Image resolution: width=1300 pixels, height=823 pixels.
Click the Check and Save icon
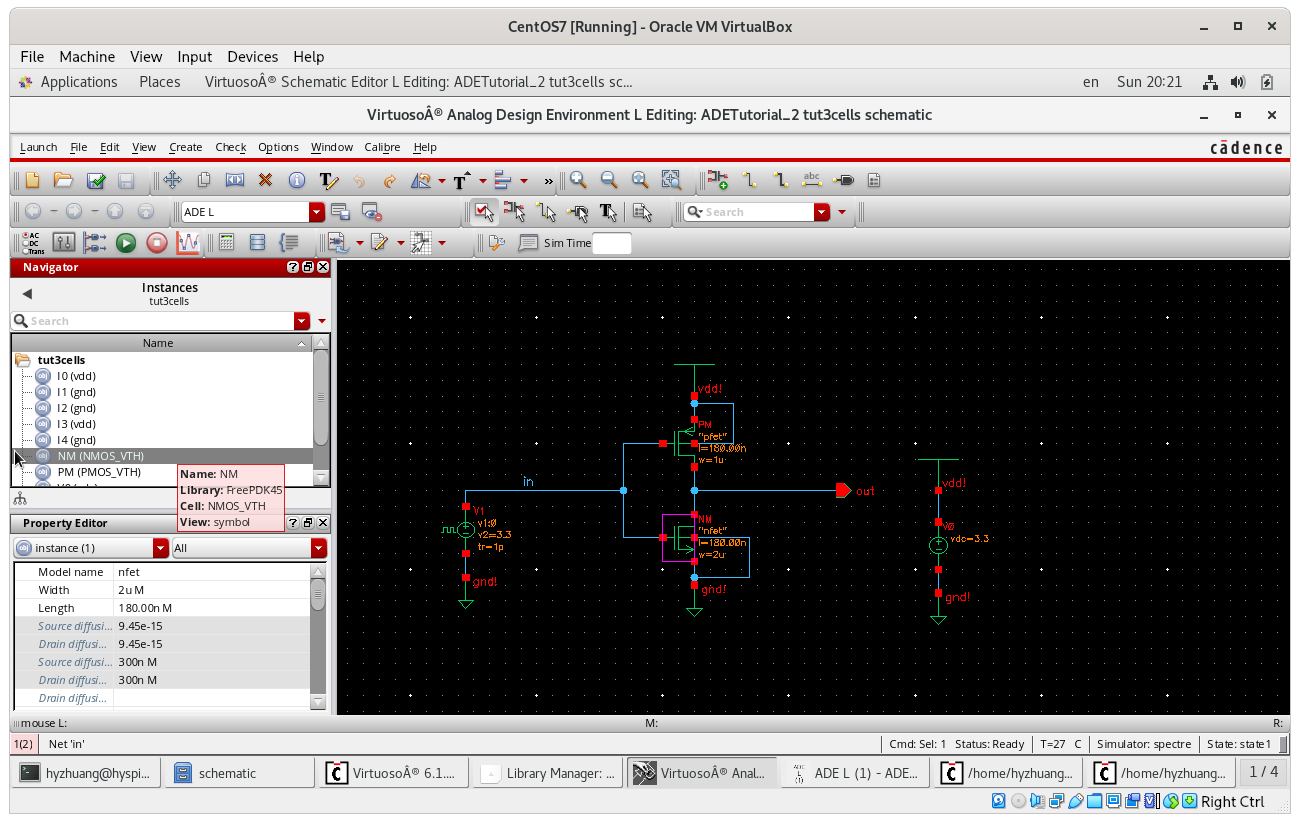[x=96, y=181]
